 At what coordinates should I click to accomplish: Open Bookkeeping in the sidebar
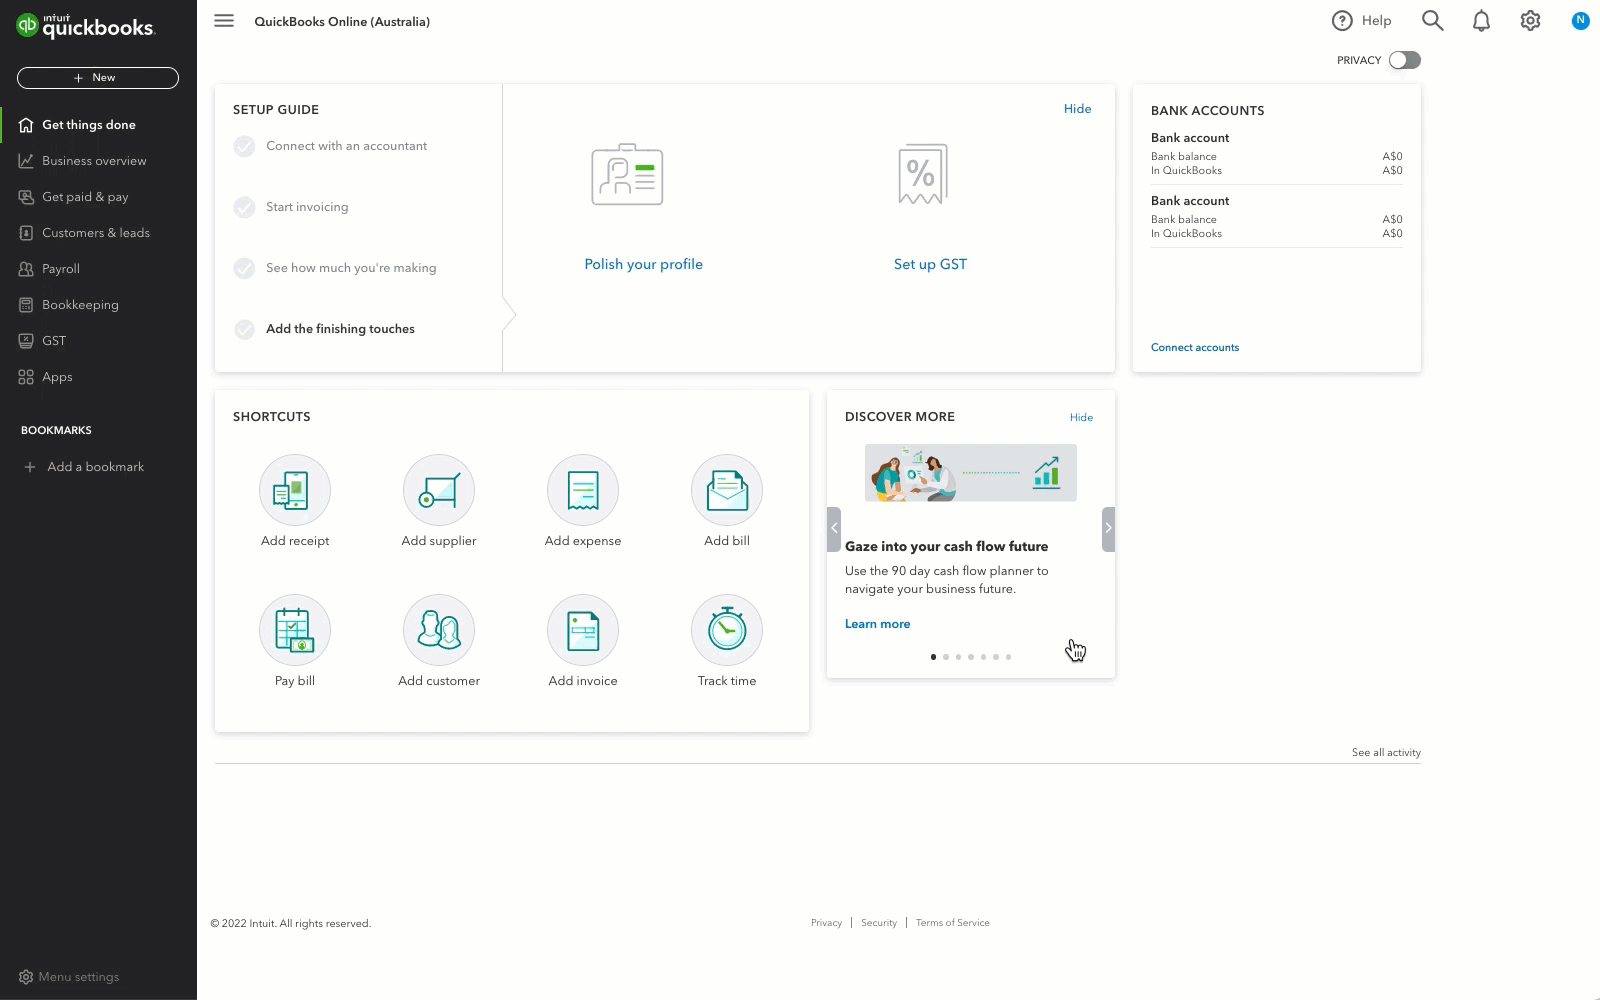coord(98,305)
